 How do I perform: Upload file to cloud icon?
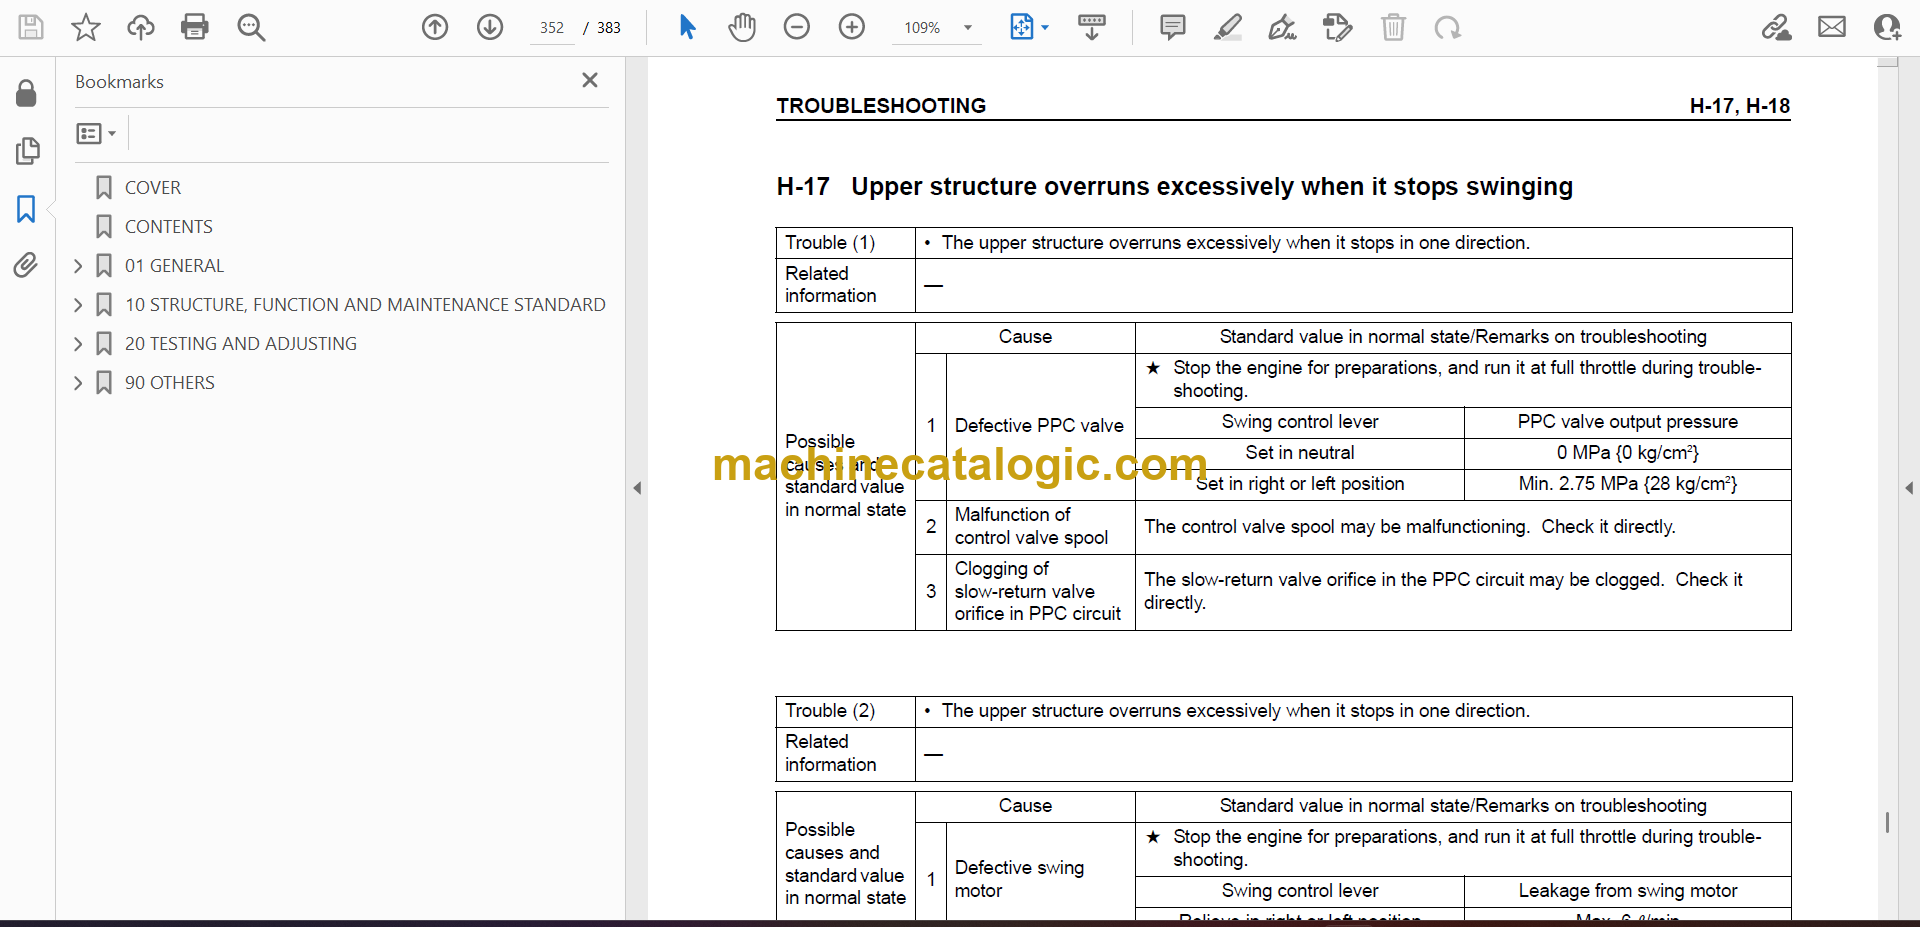point(141,27)
